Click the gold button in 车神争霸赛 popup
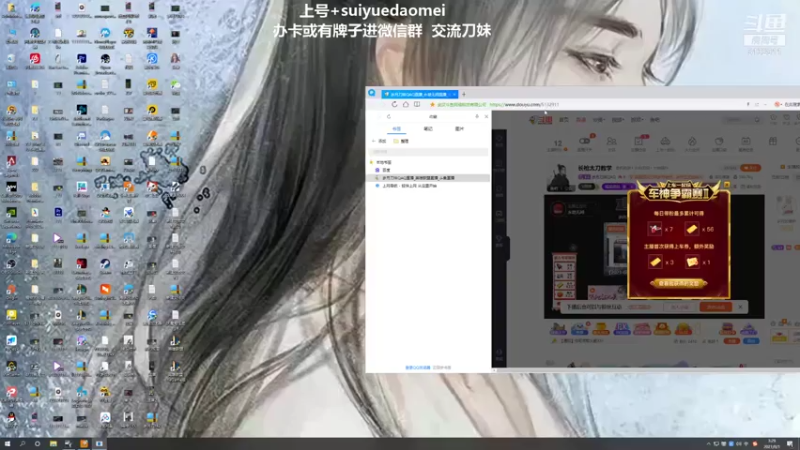Viewport: 800px width, 450px height. (x=679, y=283)
